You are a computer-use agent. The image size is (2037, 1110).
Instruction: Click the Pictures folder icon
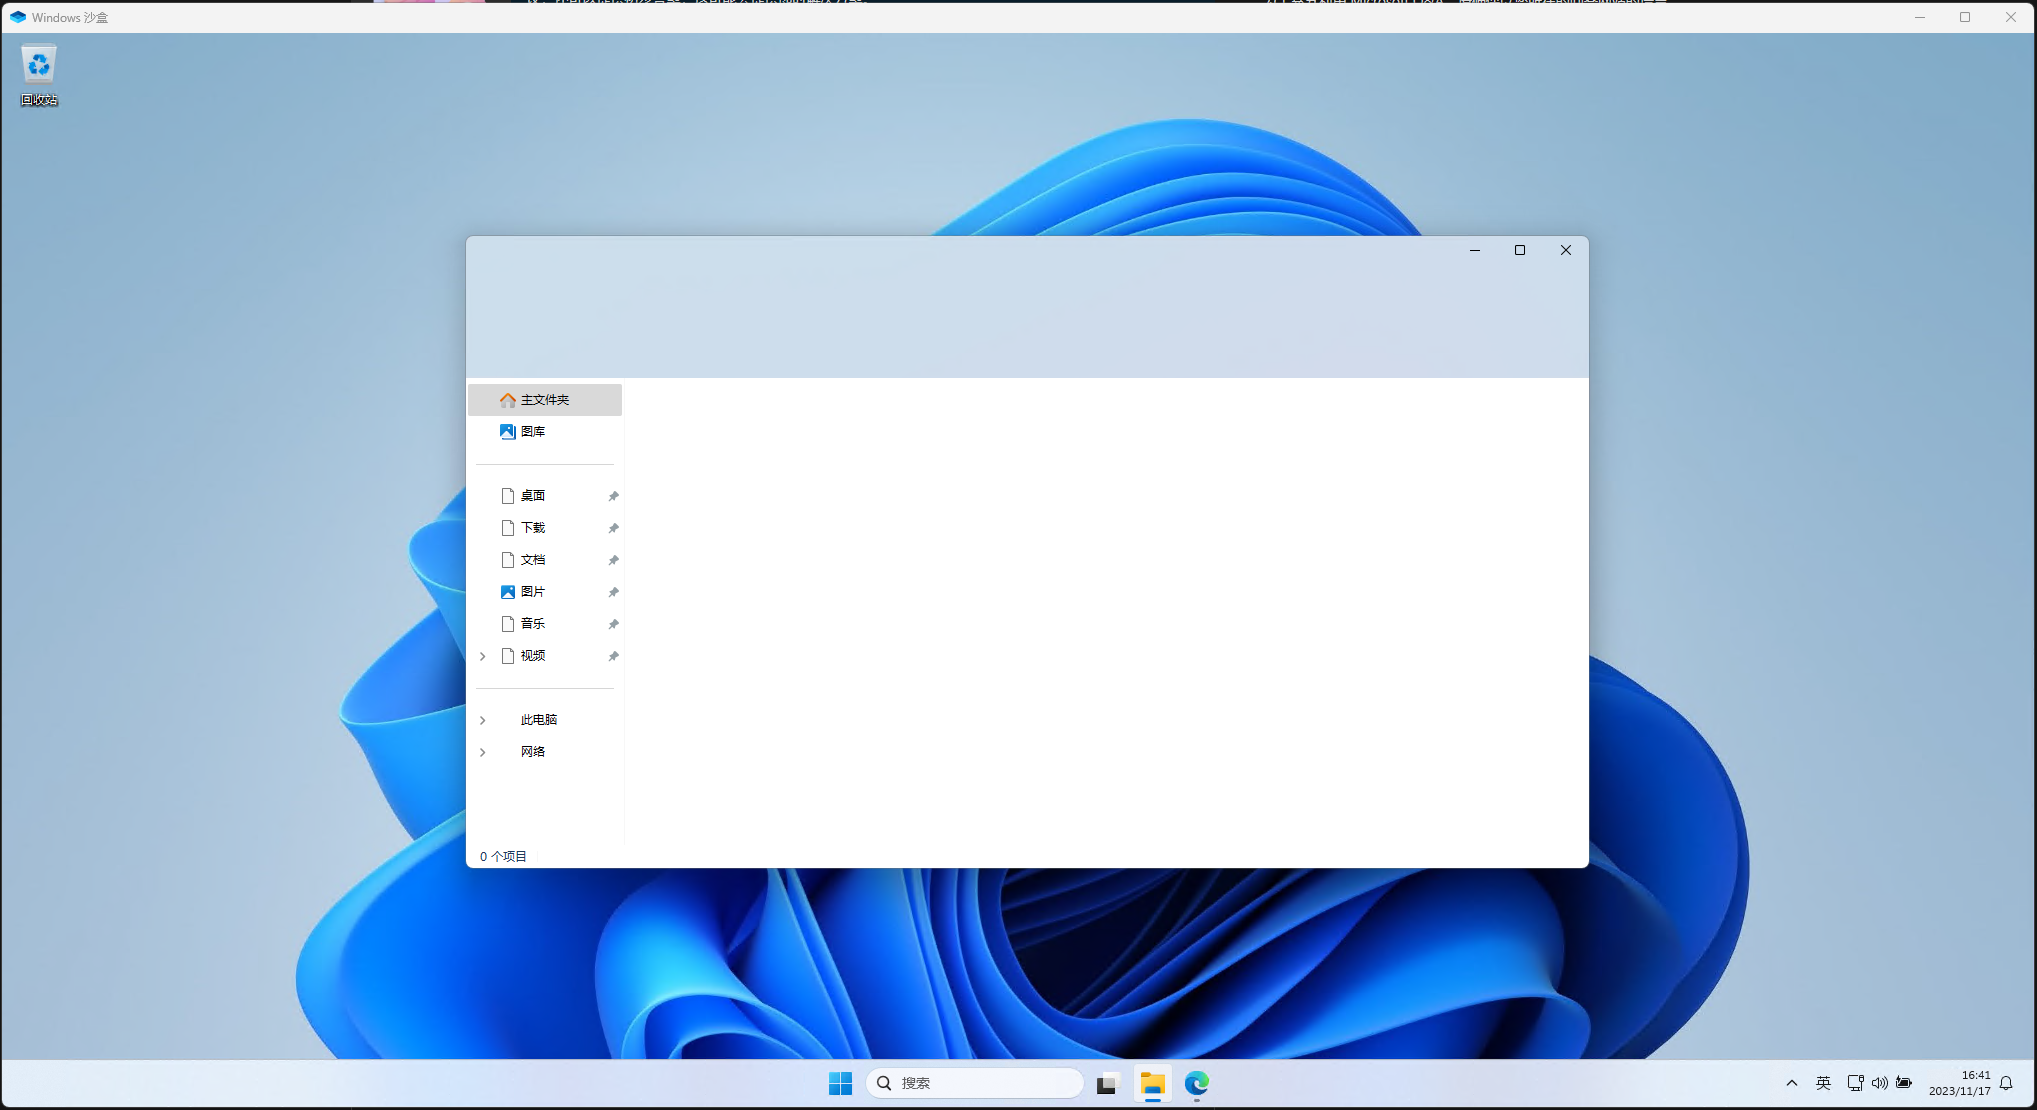tap(508, 592)
